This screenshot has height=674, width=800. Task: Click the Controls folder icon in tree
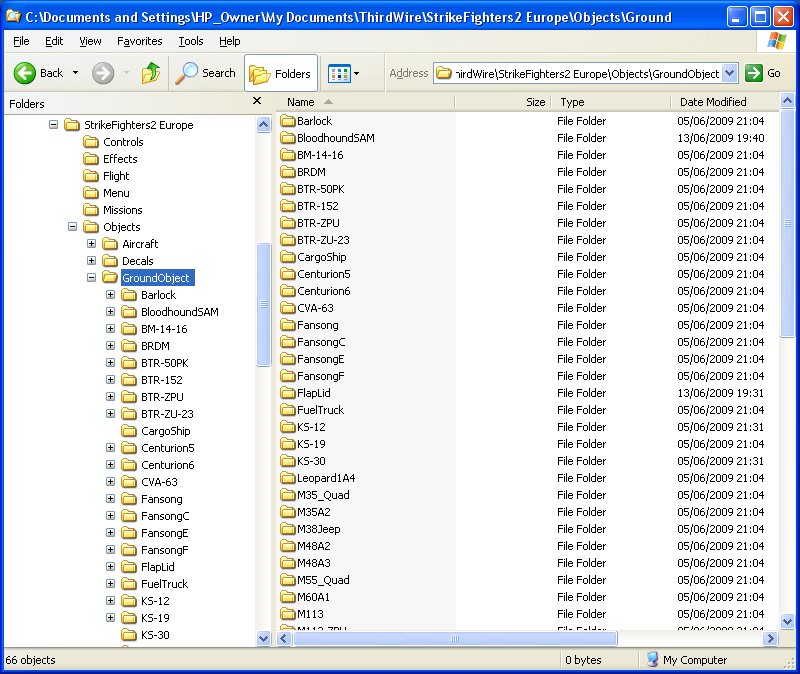coord(91,142)
